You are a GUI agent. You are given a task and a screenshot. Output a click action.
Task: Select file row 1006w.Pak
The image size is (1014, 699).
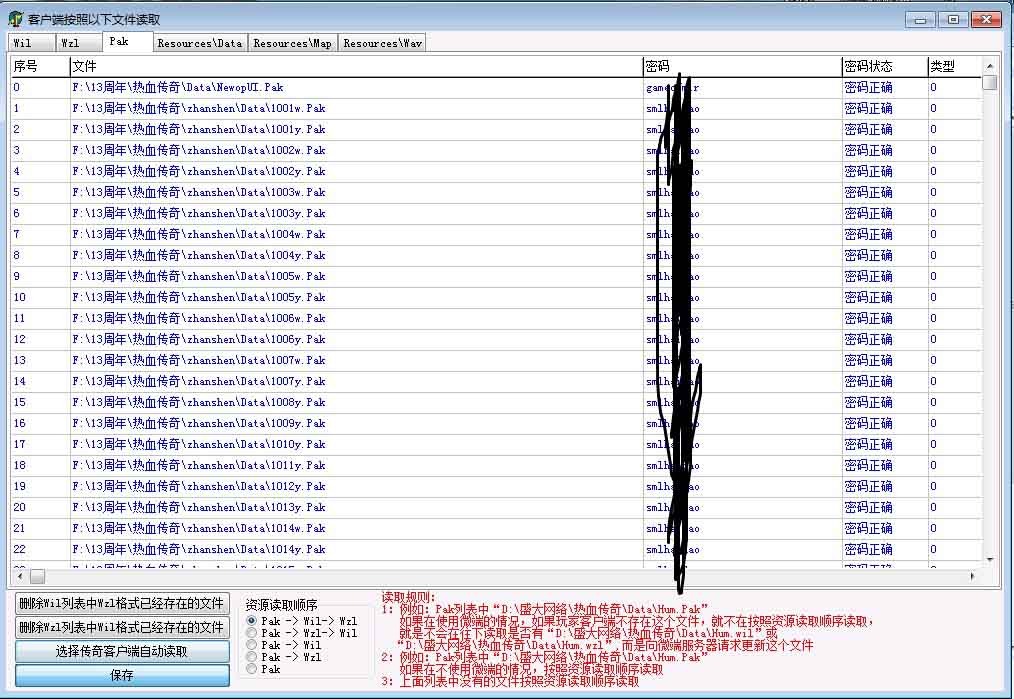tap(496, 319)
